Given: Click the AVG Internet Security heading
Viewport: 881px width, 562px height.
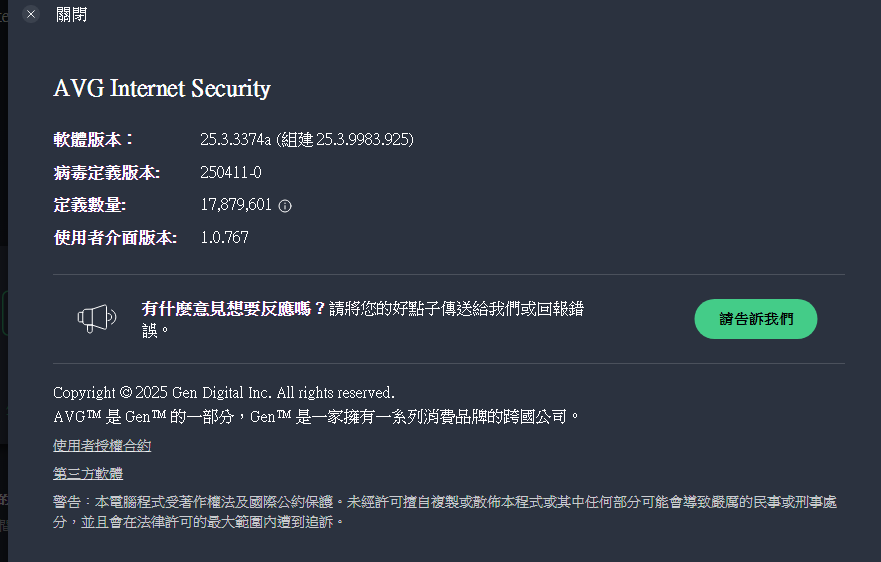Looking at the screenshot, I should tap(162, 88).
